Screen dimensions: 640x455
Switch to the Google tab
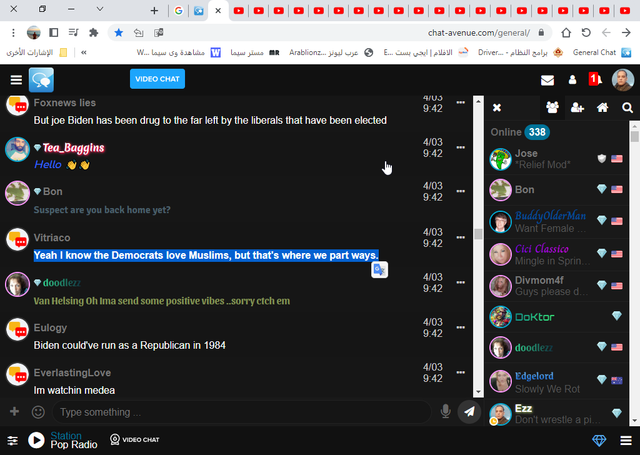click(x=178, y=11)
